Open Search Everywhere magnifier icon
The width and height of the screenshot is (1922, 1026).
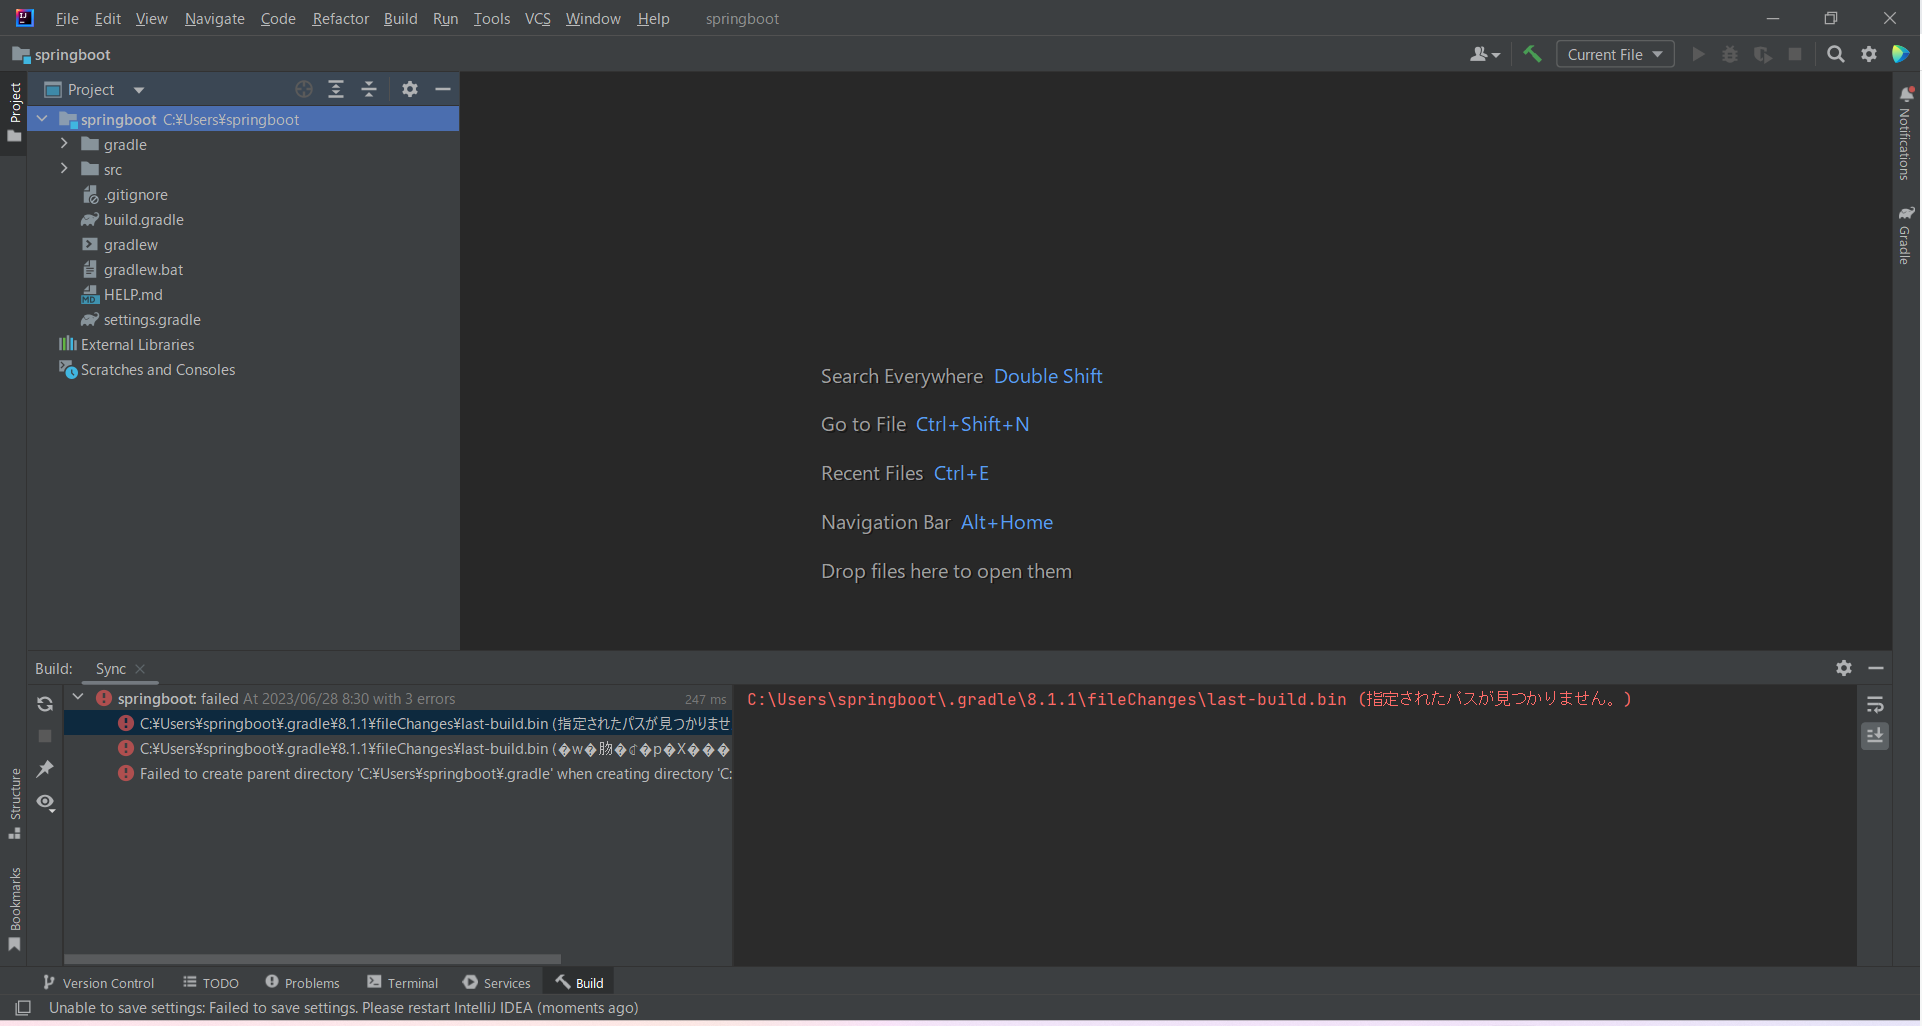1836,54
